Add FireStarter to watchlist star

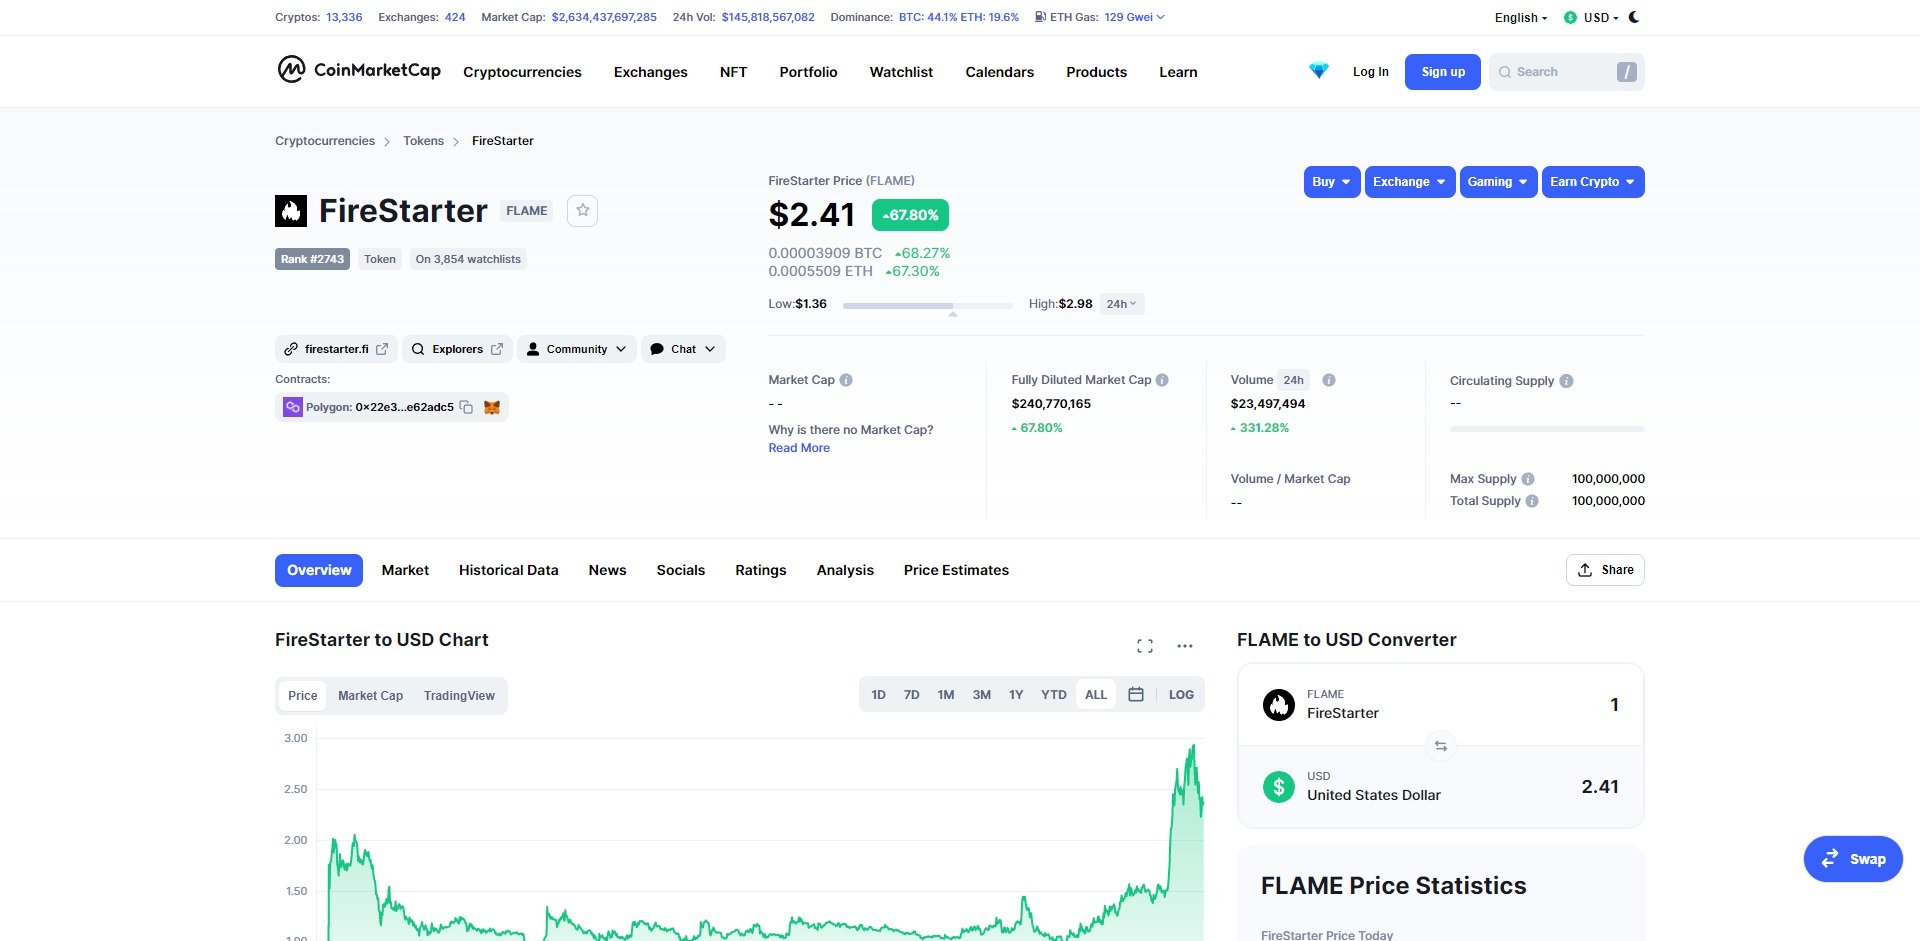tap(583, 210)
